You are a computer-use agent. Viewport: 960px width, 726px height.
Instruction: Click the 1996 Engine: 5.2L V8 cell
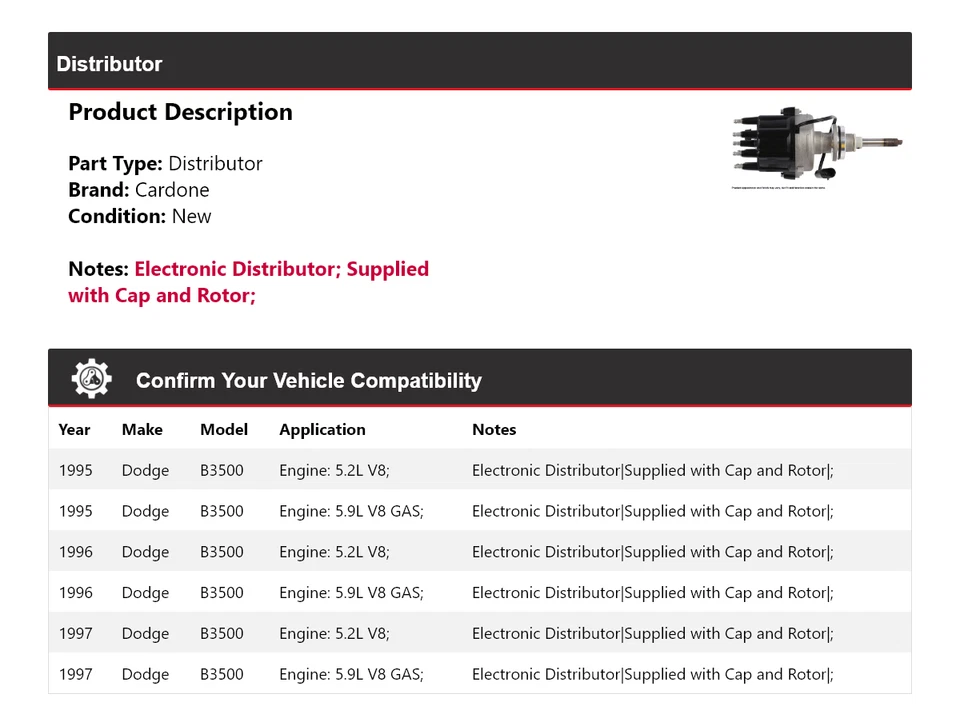point(334,552)
